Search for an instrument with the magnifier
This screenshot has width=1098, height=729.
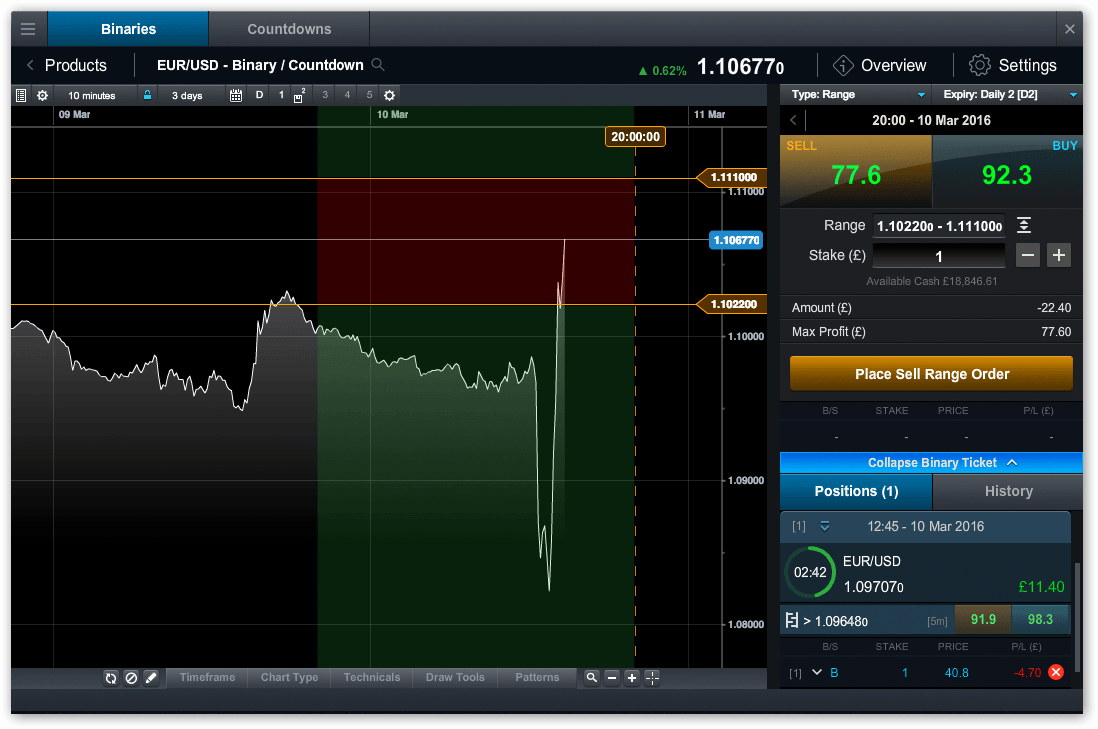(x=378, y=64)
